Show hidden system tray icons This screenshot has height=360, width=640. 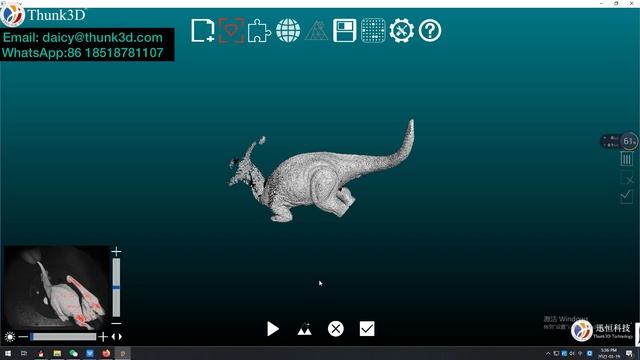[x=548, y=353]
